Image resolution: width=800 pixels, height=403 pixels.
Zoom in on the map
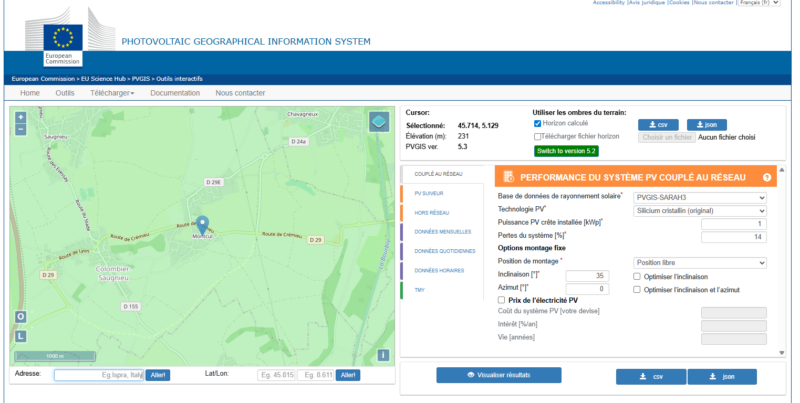(21, 117)
